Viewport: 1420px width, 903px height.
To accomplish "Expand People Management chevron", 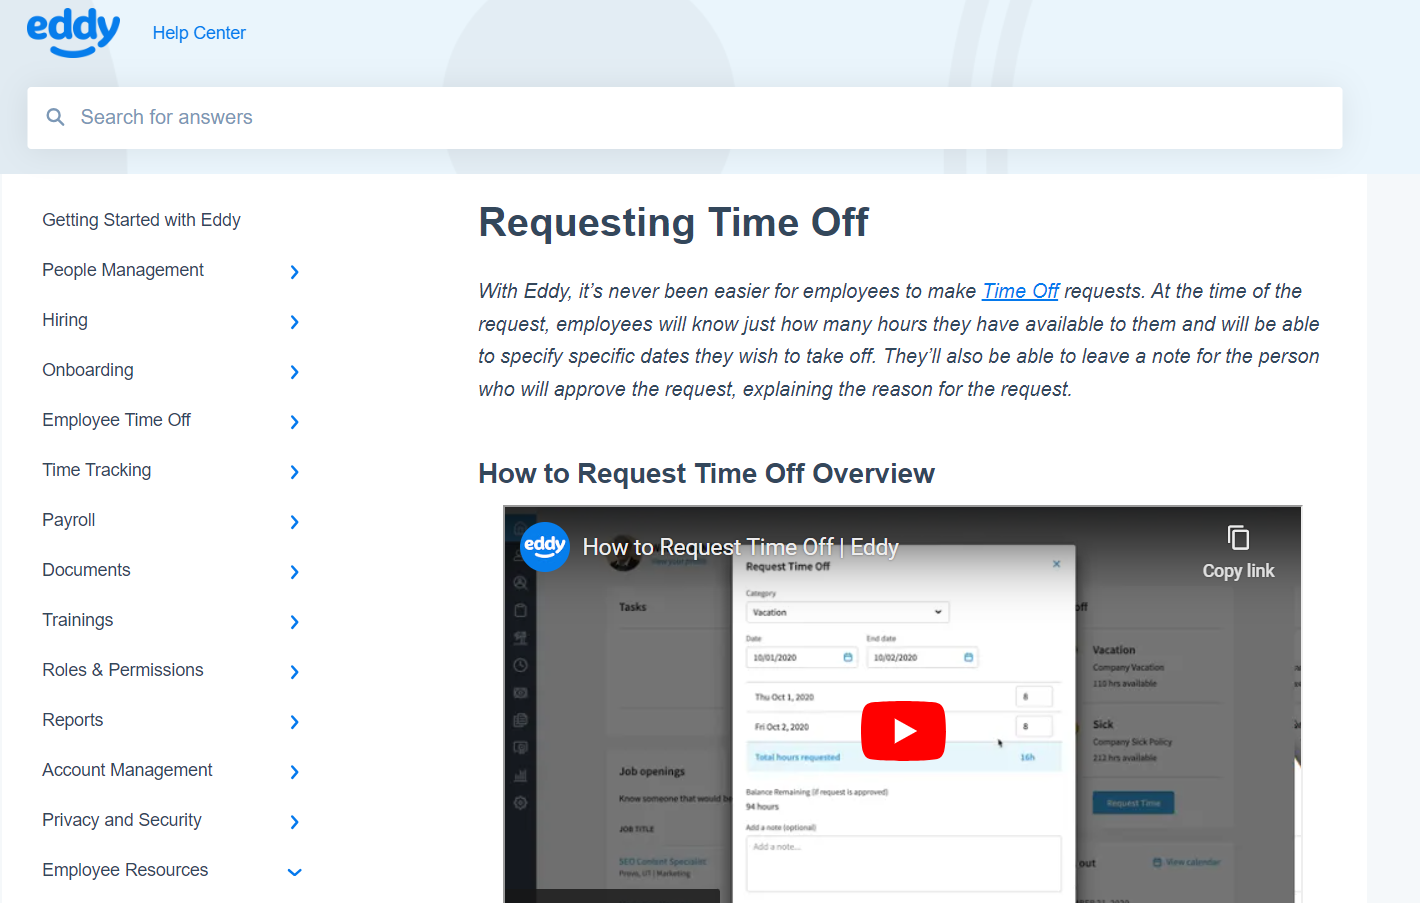I will coord(294,272).
